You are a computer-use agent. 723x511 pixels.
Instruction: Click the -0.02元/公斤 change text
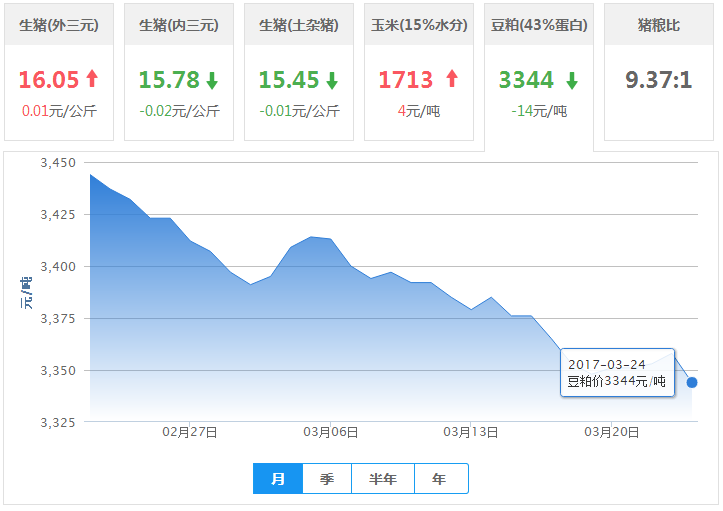click(179, 111)
